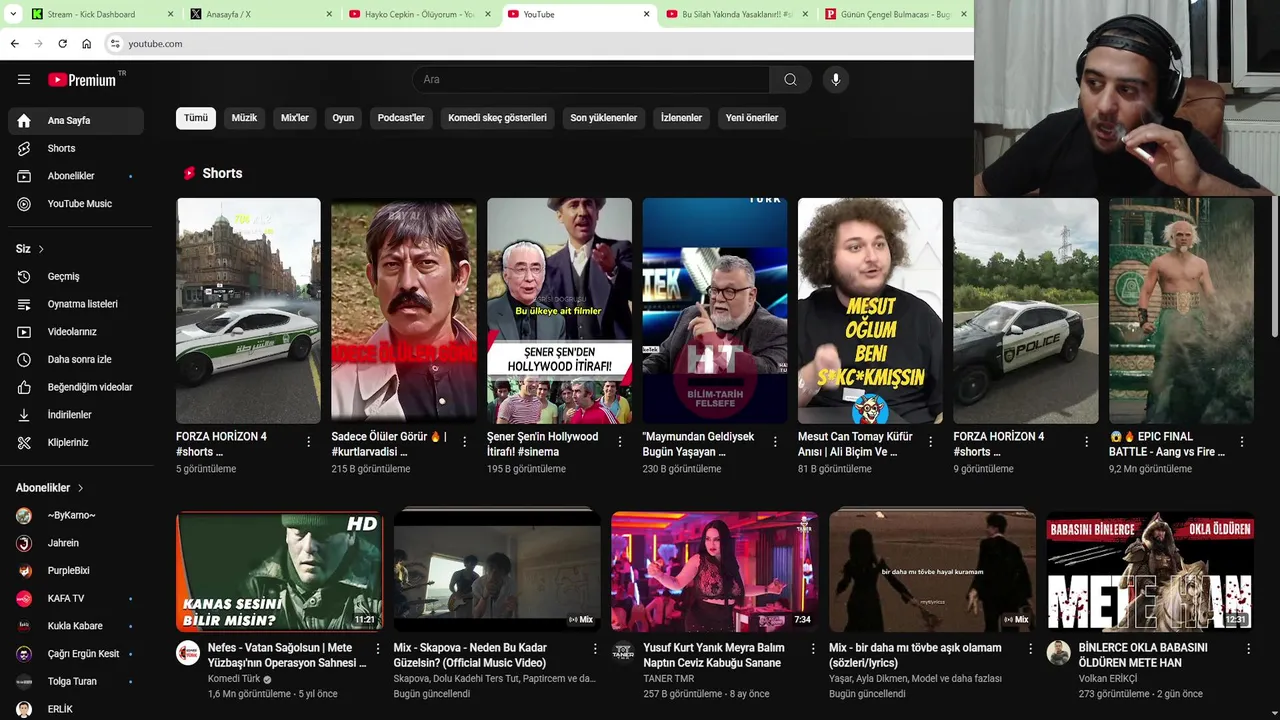The height and width of the screenshot is (720, 1280).
Task: Select Son yüklenenler chip
Action: 604,118
